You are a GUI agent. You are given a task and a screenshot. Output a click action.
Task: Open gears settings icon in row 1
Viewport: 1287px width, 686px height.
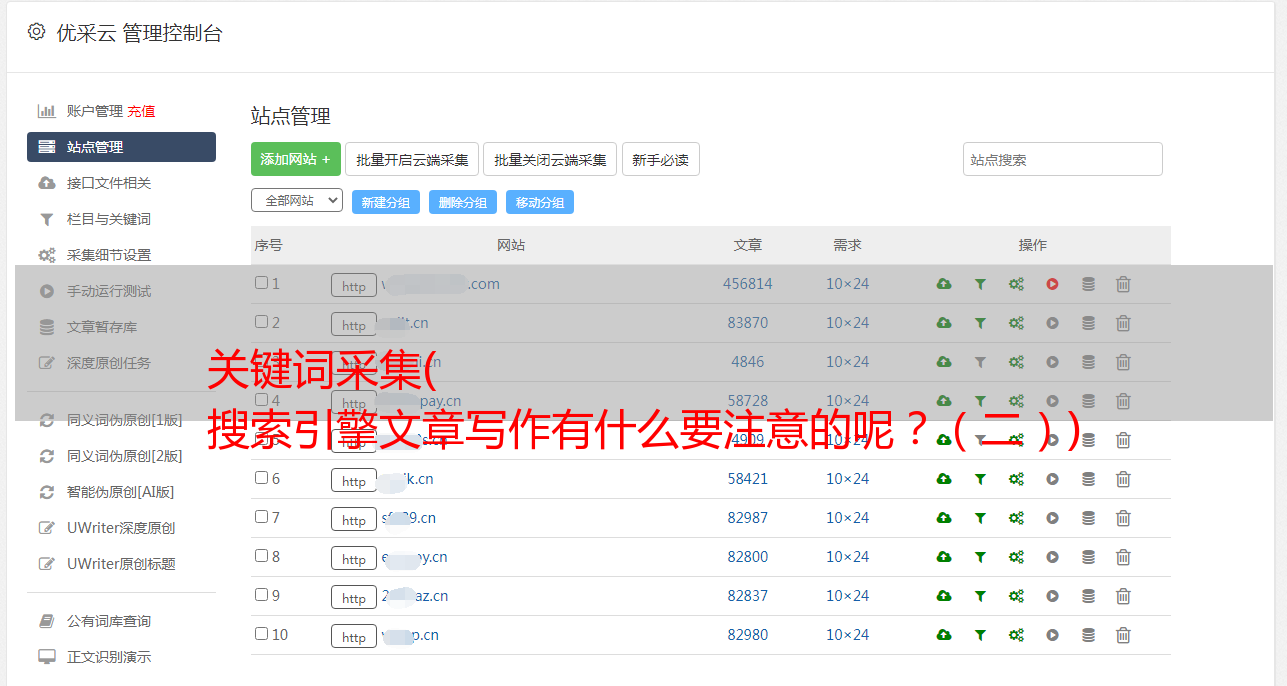coord(1016,284)
